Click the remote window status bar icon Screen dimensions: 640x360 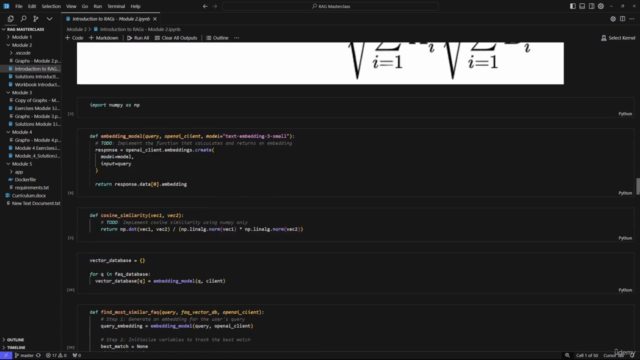(6, 356)
